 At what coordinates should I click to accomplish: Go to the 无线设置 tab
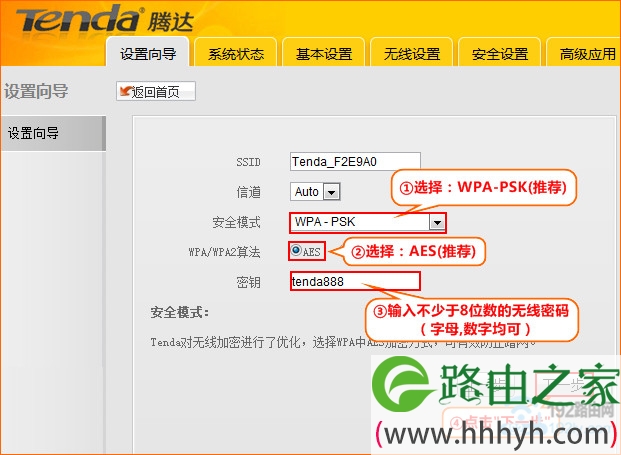(x=412, y=53)
